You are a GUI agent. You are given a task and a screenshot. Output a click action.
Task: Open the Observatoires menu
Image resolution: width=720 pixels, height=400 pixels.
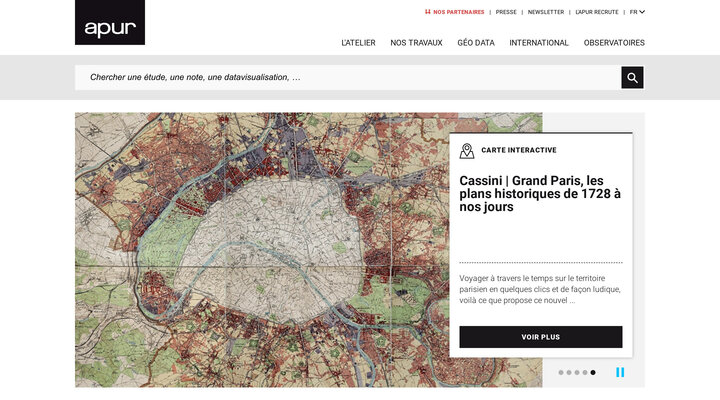[x=614, y=43]
